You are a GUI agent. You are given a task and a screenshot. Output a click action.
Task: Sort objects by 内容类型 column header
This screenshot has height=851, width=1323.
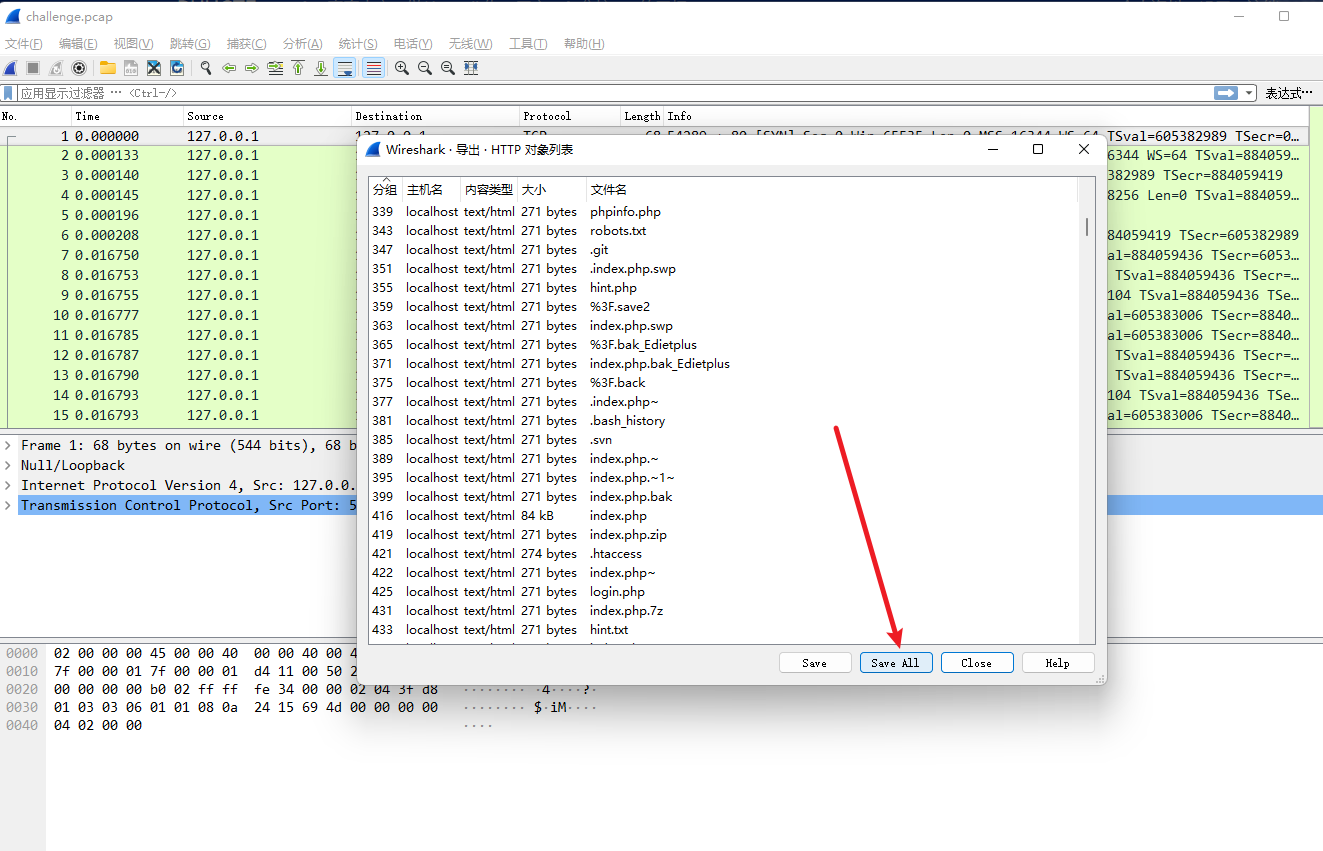point(489,190)
